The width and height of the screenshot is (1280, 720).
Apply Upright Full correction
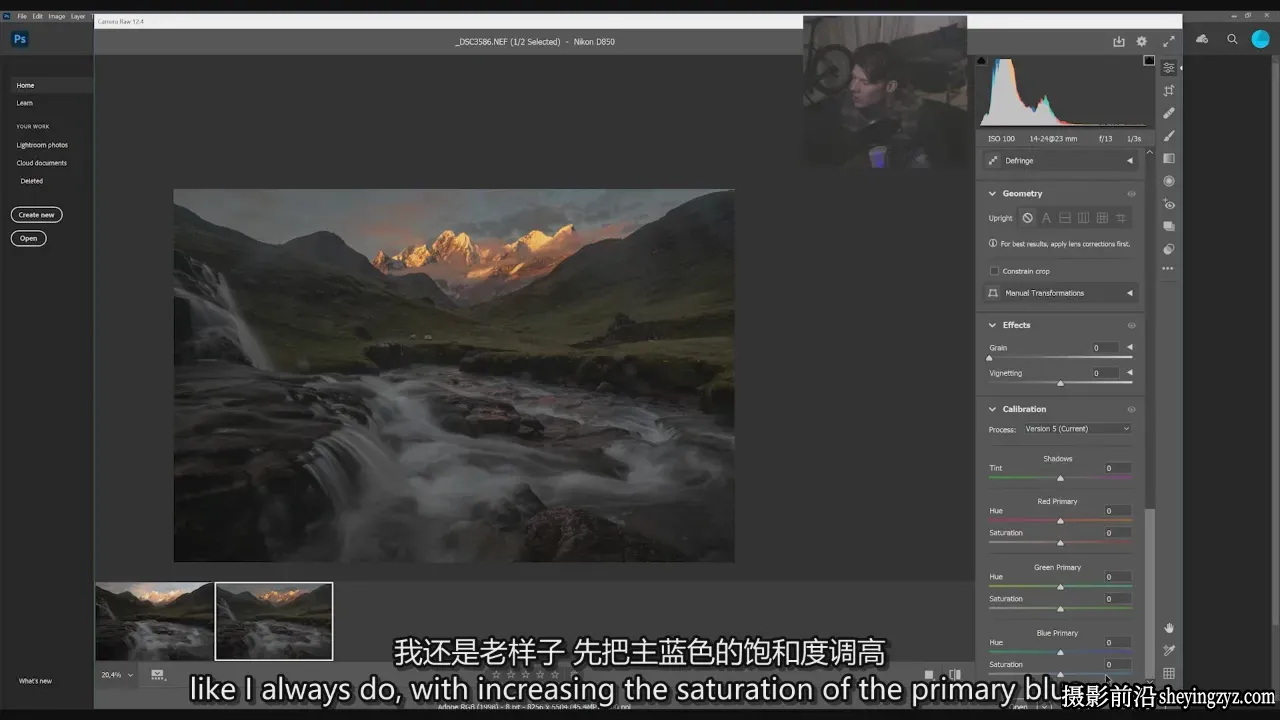(1102, 218)
